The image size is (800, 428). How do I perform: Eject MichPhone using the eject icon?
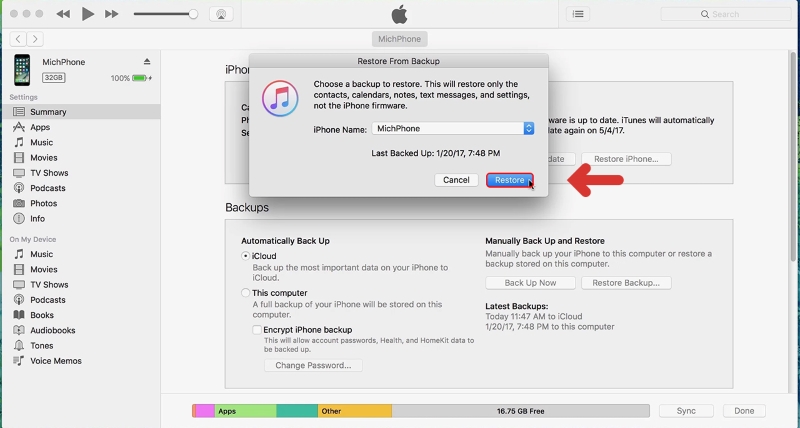click(x=147, y=62)
